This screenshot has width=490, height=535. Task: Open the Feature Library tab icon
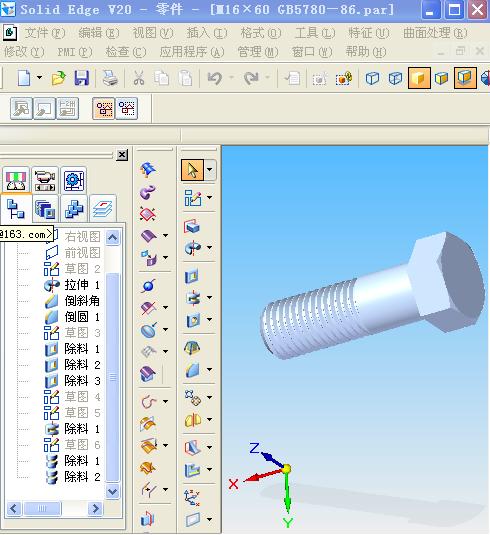click(x=45, y=209)
